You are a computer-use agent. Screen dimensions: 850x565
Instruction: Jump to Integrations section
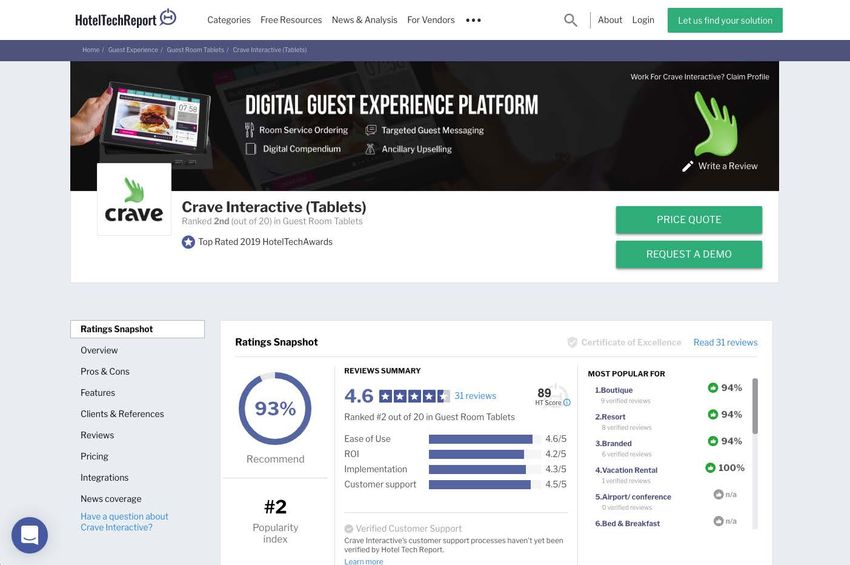pyautogui.click(x=104, y=477)
